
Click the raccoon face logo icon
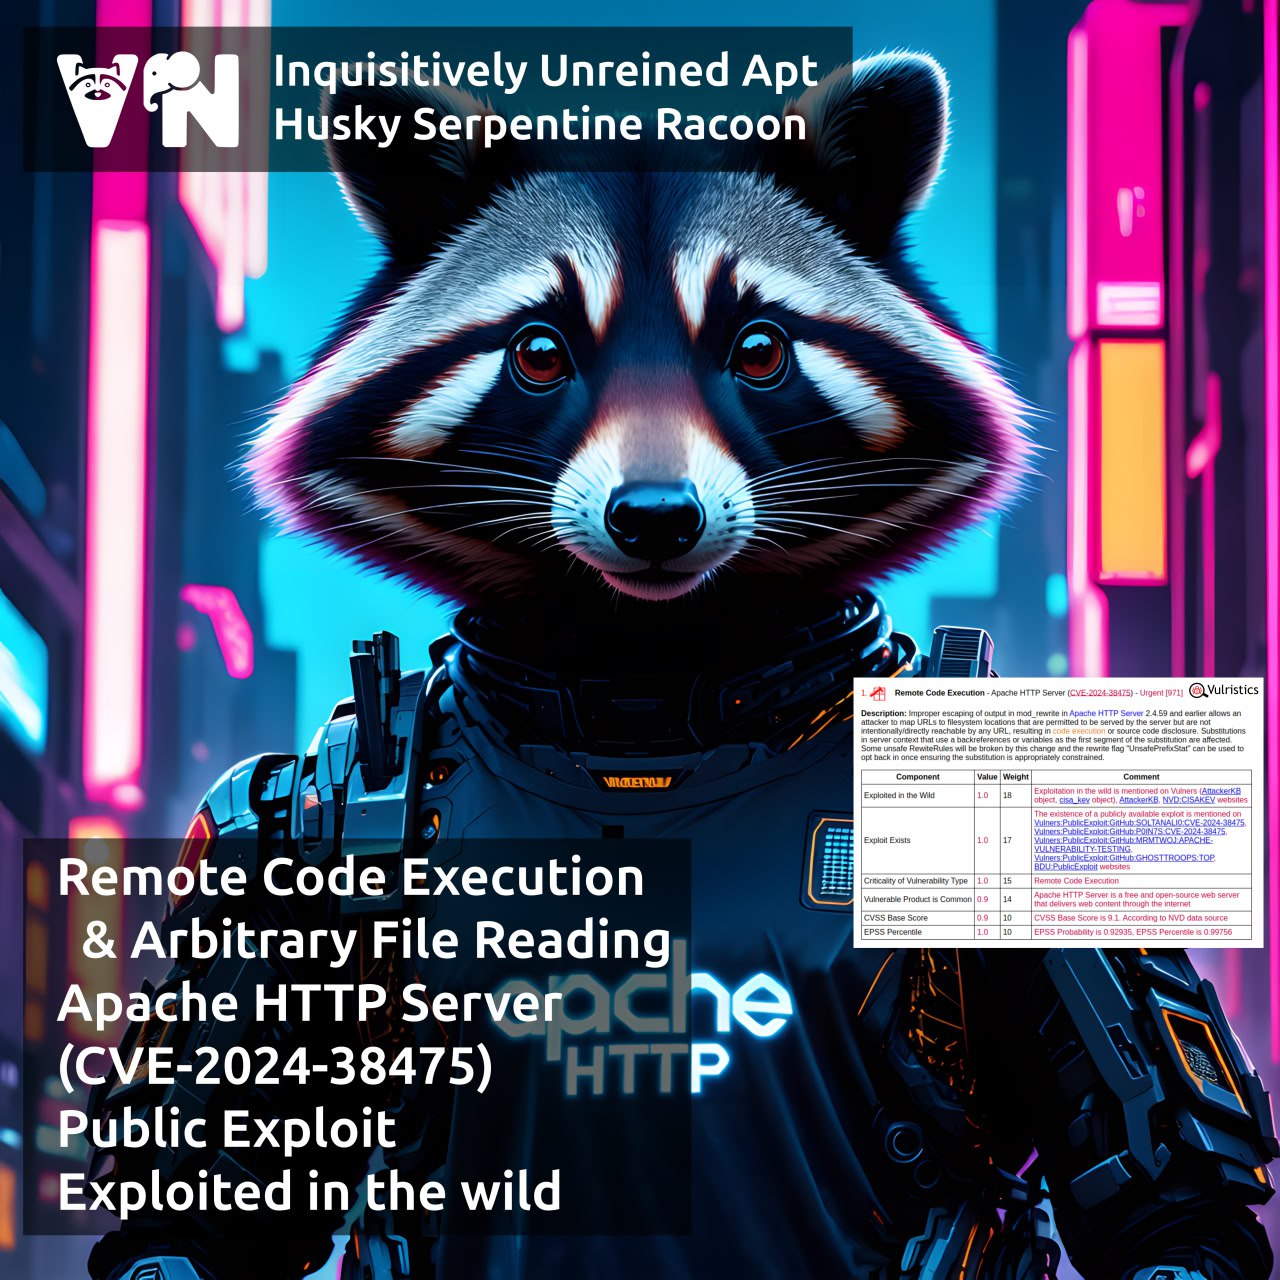pyautogui.click(x=97, y=100)
